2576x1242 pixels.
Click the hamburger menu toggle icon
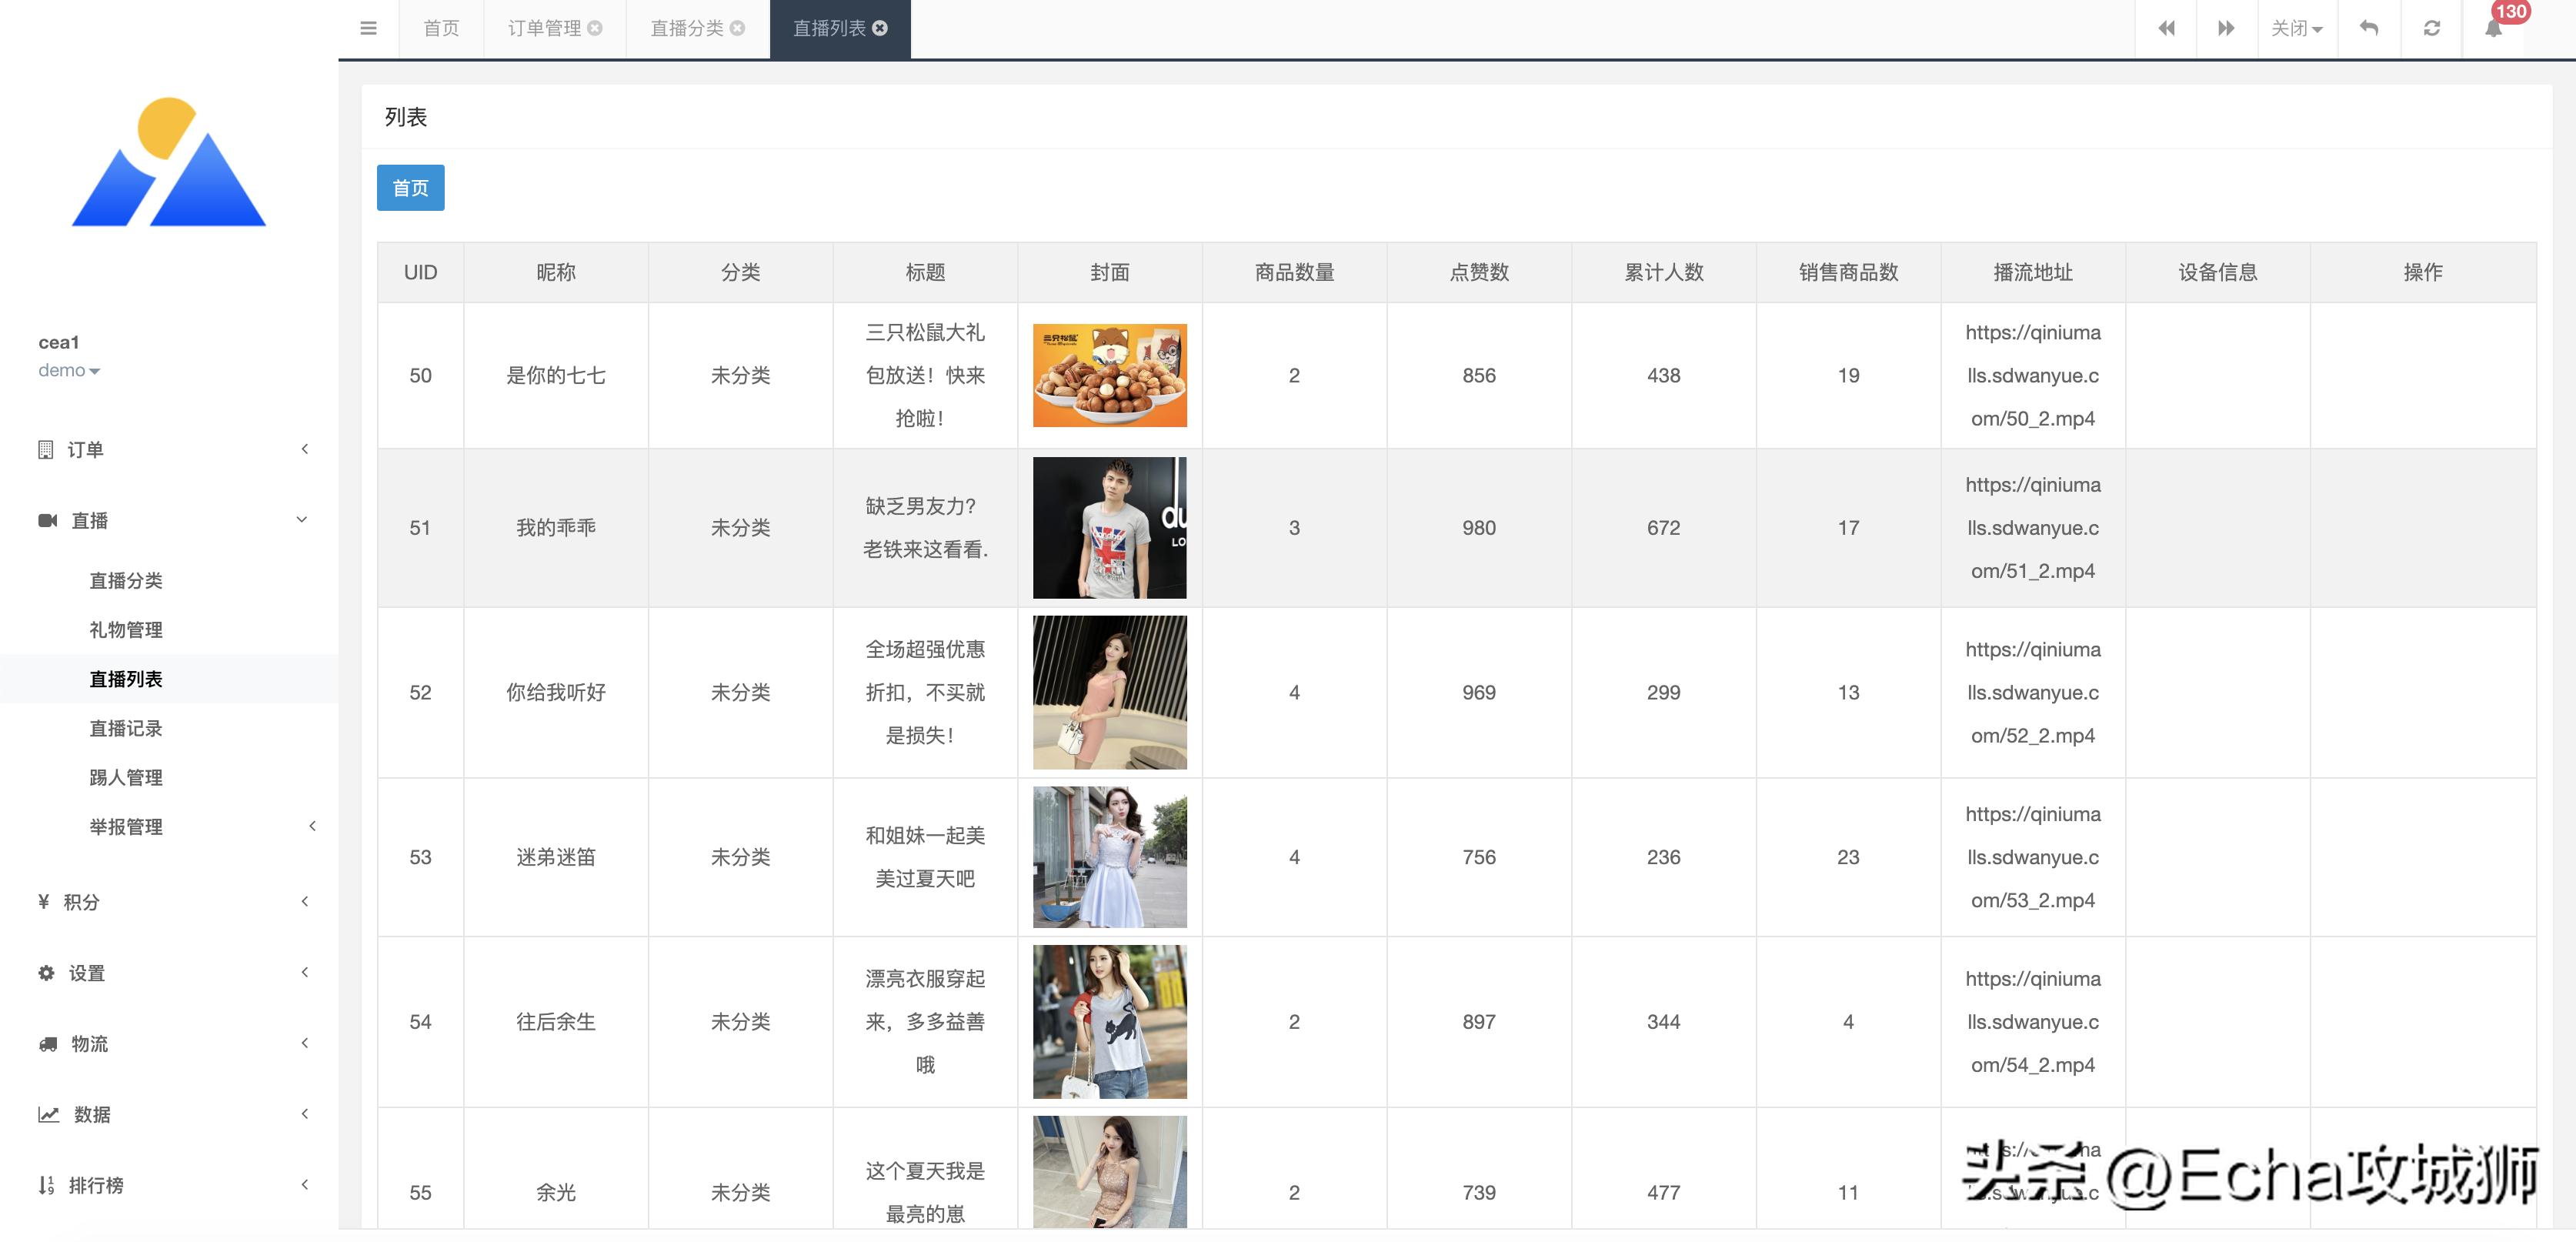coord(368,28)
